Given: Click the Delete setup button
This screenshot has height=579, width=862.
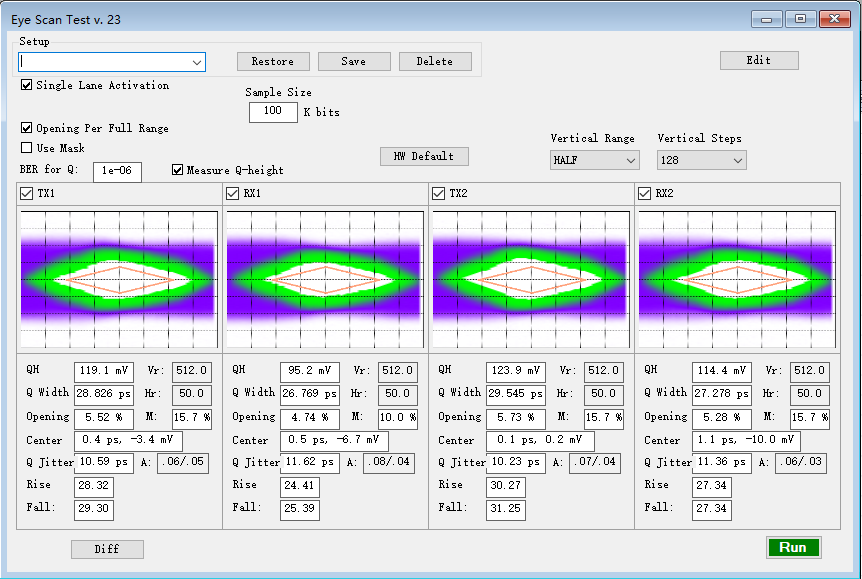Looking at the screenshot, I should (x=435, y=61).
